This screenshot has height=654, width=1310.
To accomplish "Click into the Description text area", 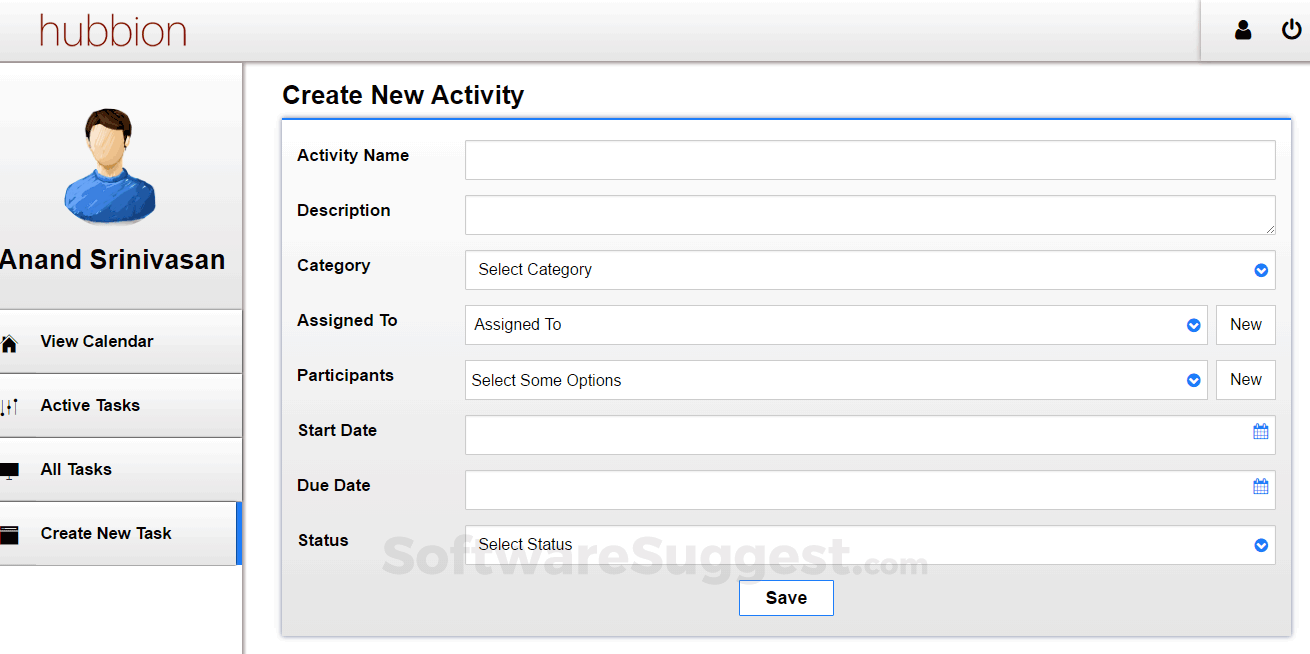I will tap(869, 215).
